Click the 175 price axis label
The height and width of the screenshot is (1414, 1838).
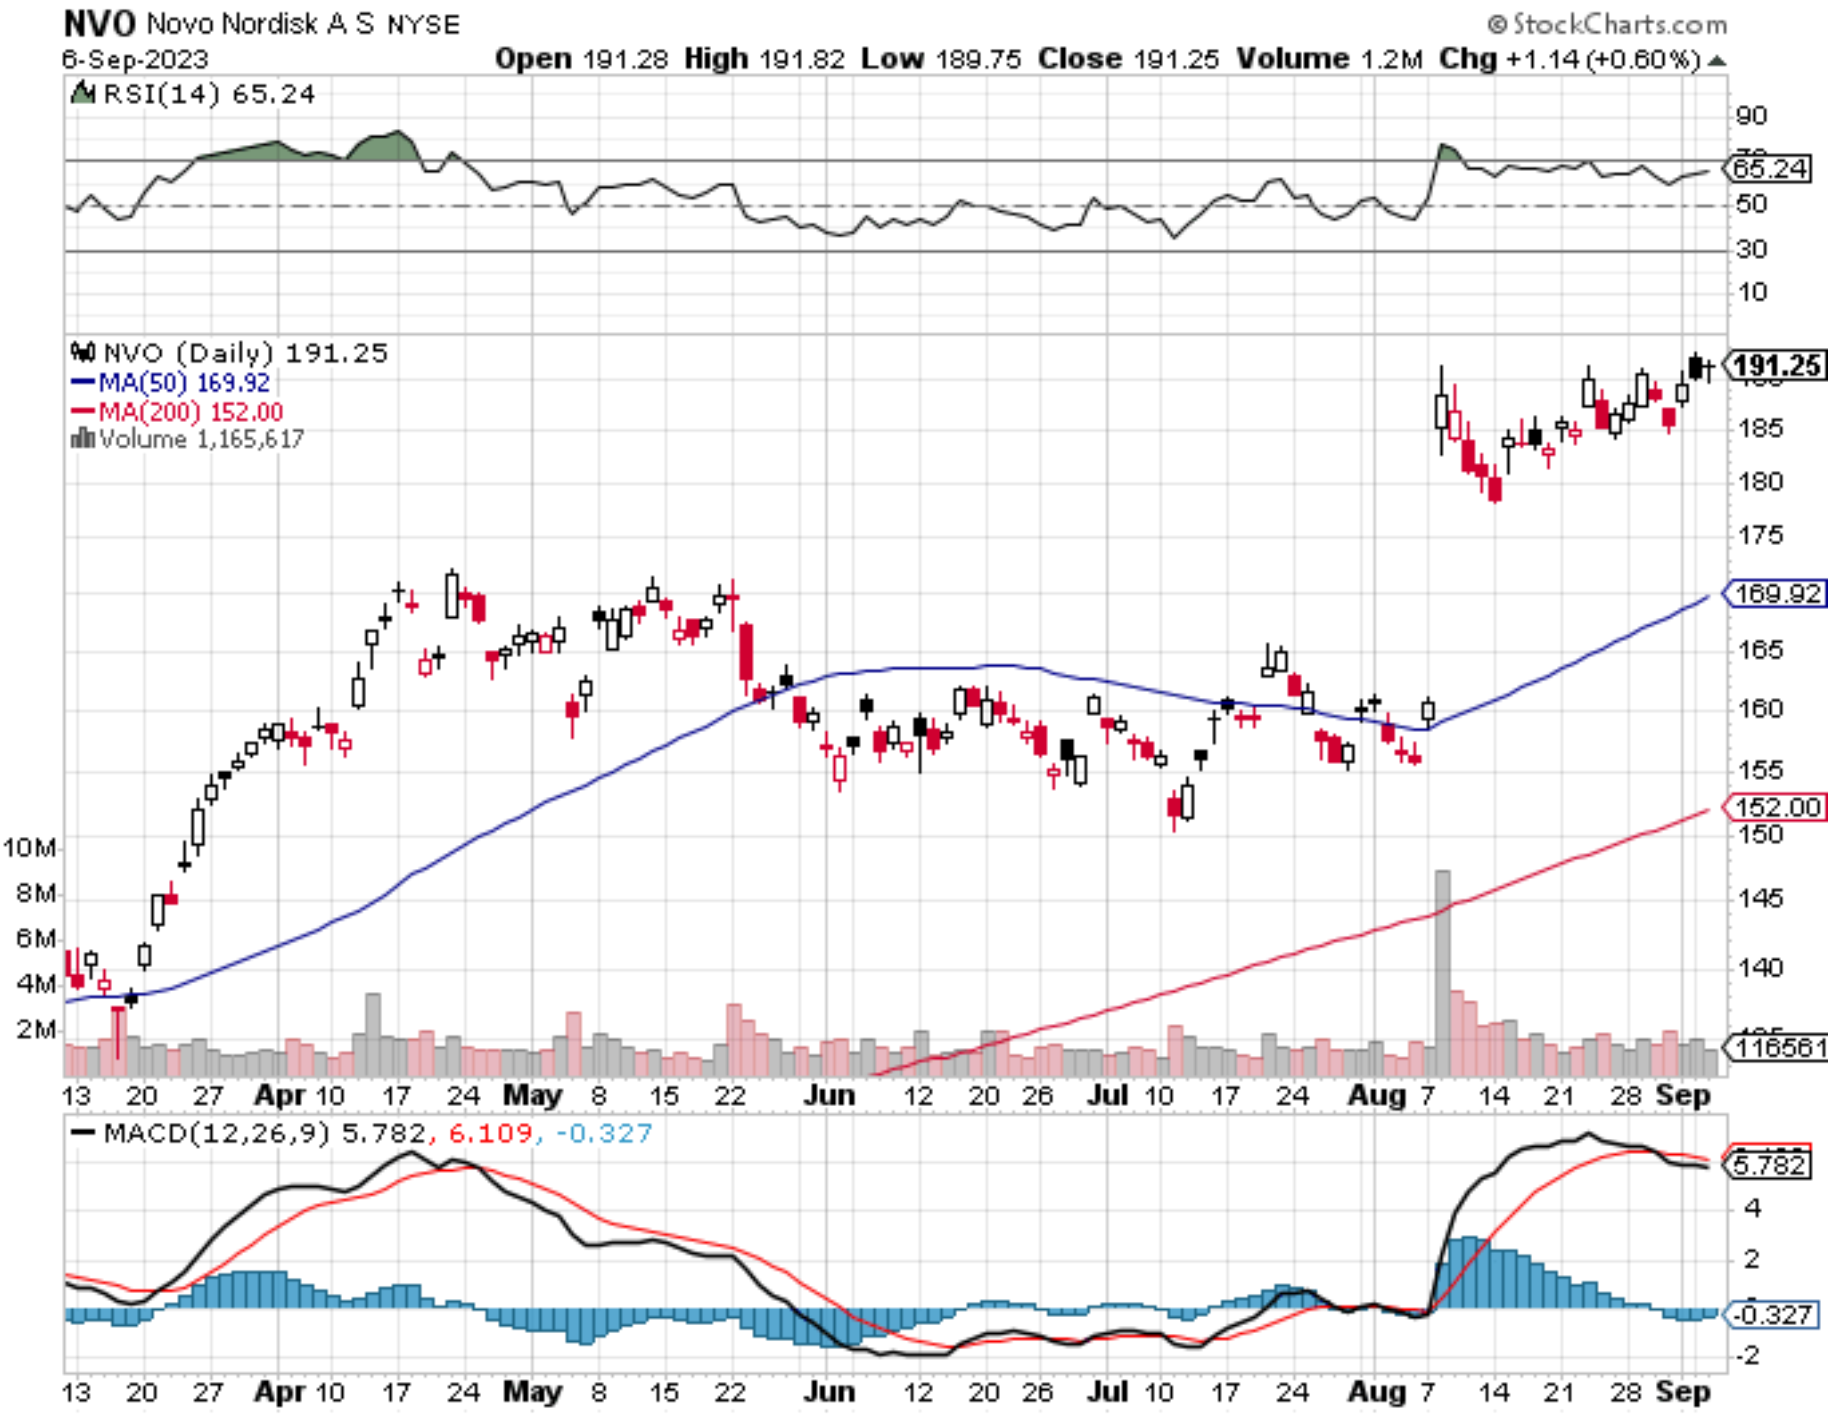click(1760, 535)
